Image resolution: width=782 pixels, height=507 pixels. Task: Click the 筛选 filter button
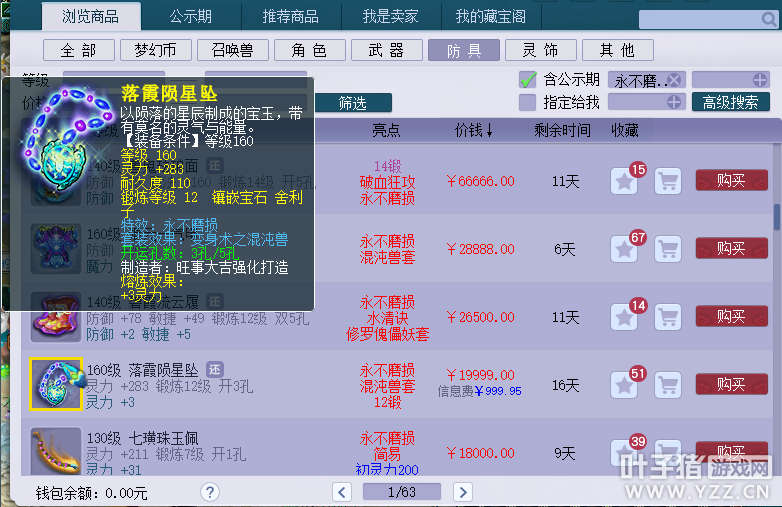tap(353, 103)
